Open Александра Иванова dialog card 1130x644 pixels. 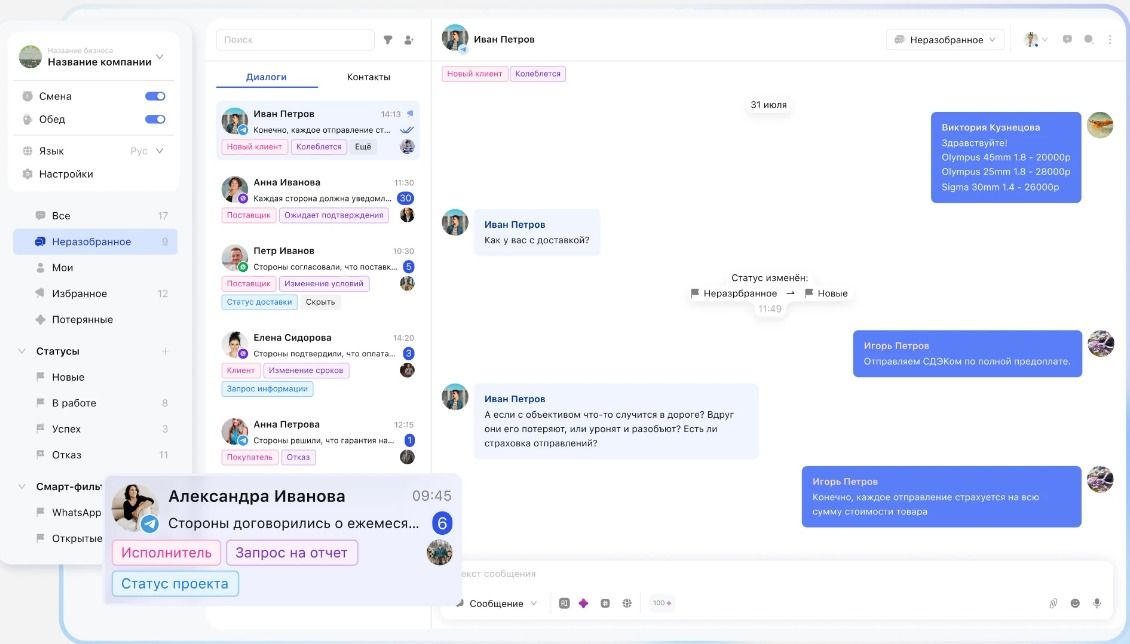(x=282, y=539)
